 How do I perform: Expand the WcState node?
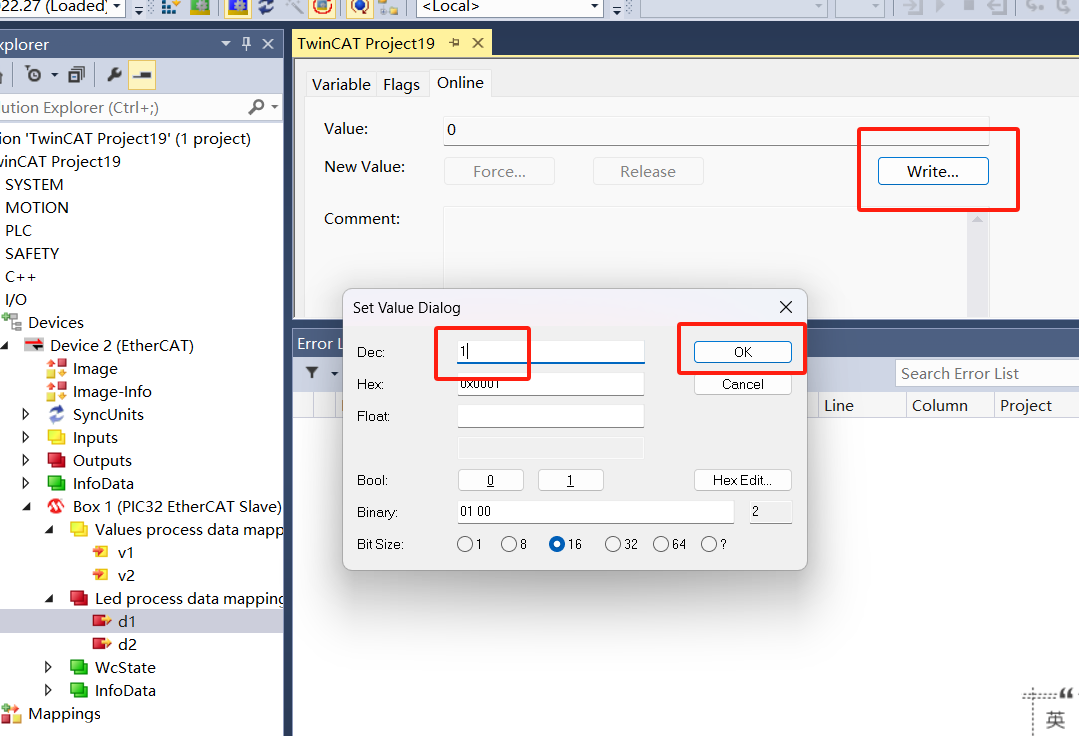pos(48,667)
